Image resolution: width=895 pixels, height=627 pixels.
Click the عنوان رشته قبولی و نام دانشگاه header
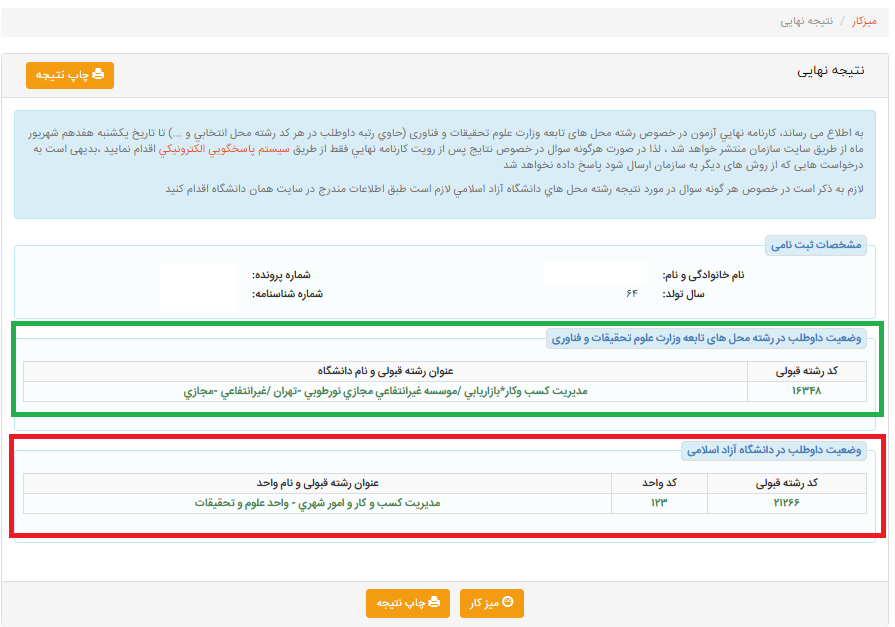point(385,371)
